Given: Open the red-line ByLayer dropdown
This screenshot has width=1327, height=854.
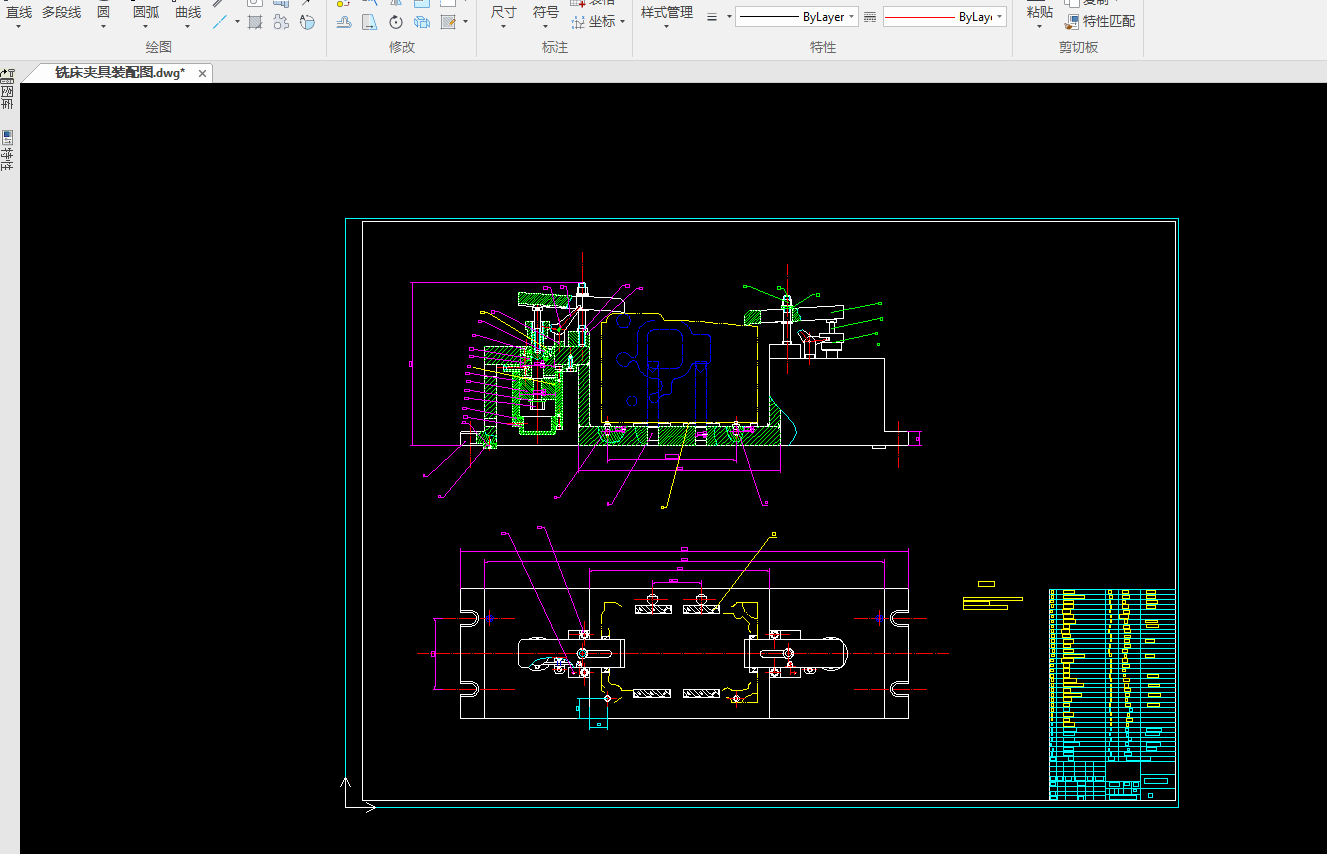Looking at the screenshot, I should coord(1000,17).
